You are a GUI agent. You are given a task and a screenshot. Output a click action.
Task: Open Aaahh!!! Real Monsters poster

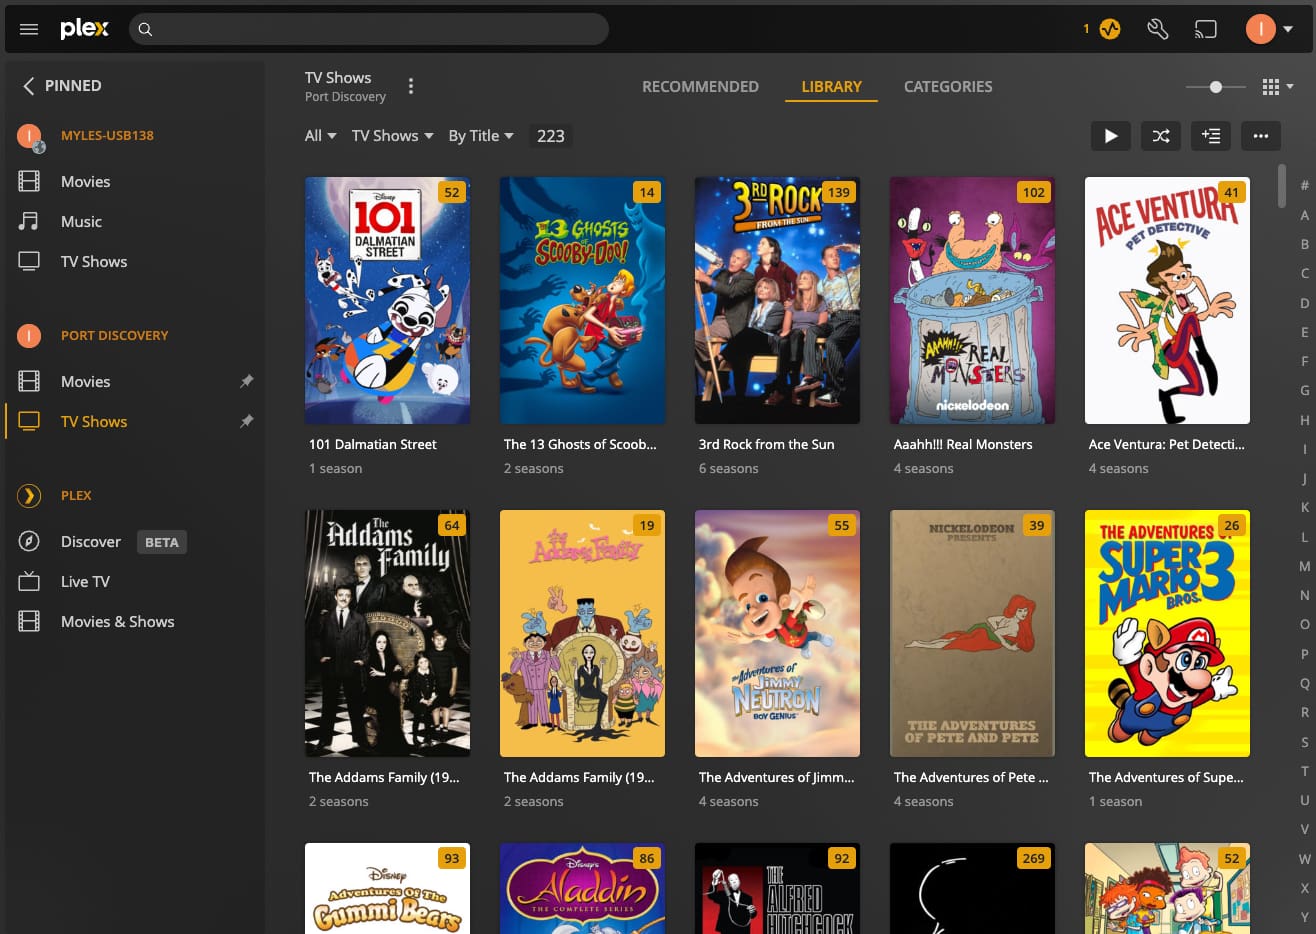click(x=972, y=300)
